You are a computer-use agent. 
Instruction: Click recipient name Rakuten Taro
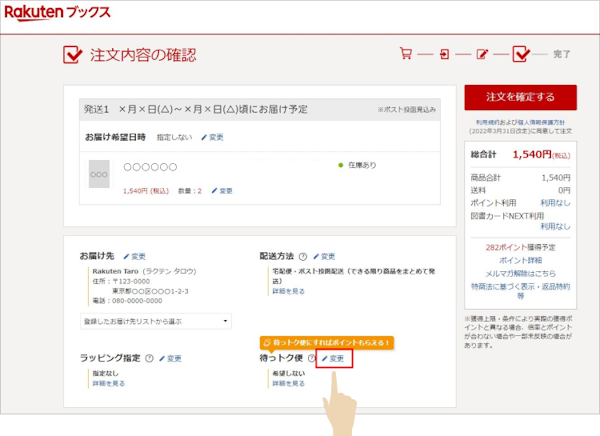coord(115,271)
